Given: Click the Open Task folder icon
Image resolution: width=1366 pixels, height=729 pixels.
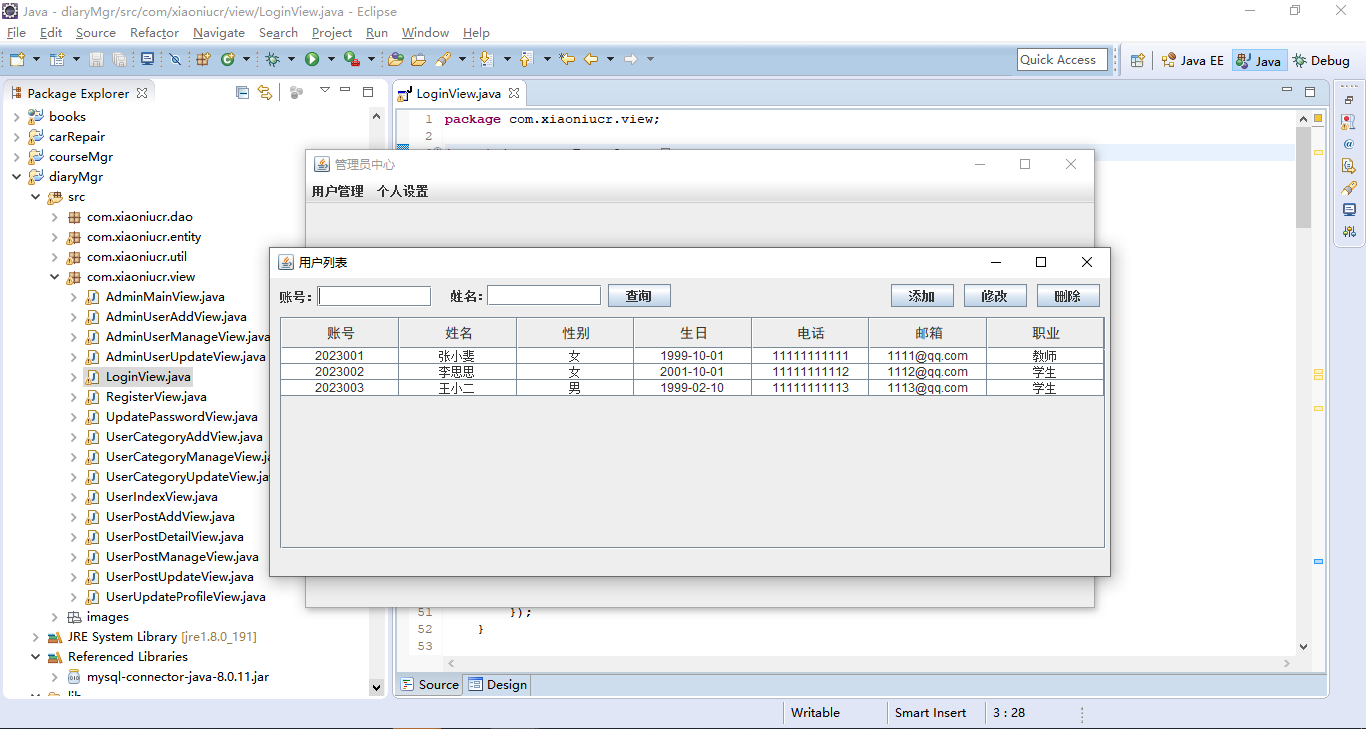Looking at the screenshot, I should [x=419, y=60].
